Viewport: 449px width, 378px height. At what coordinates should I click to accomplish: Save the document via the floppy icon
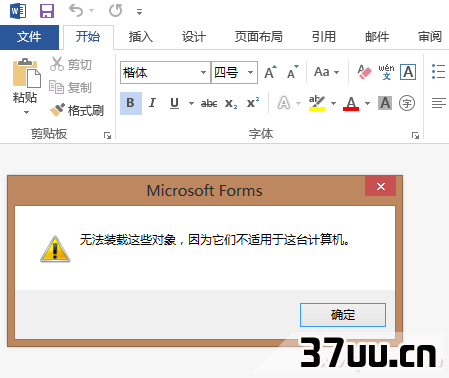coord(47,11)
